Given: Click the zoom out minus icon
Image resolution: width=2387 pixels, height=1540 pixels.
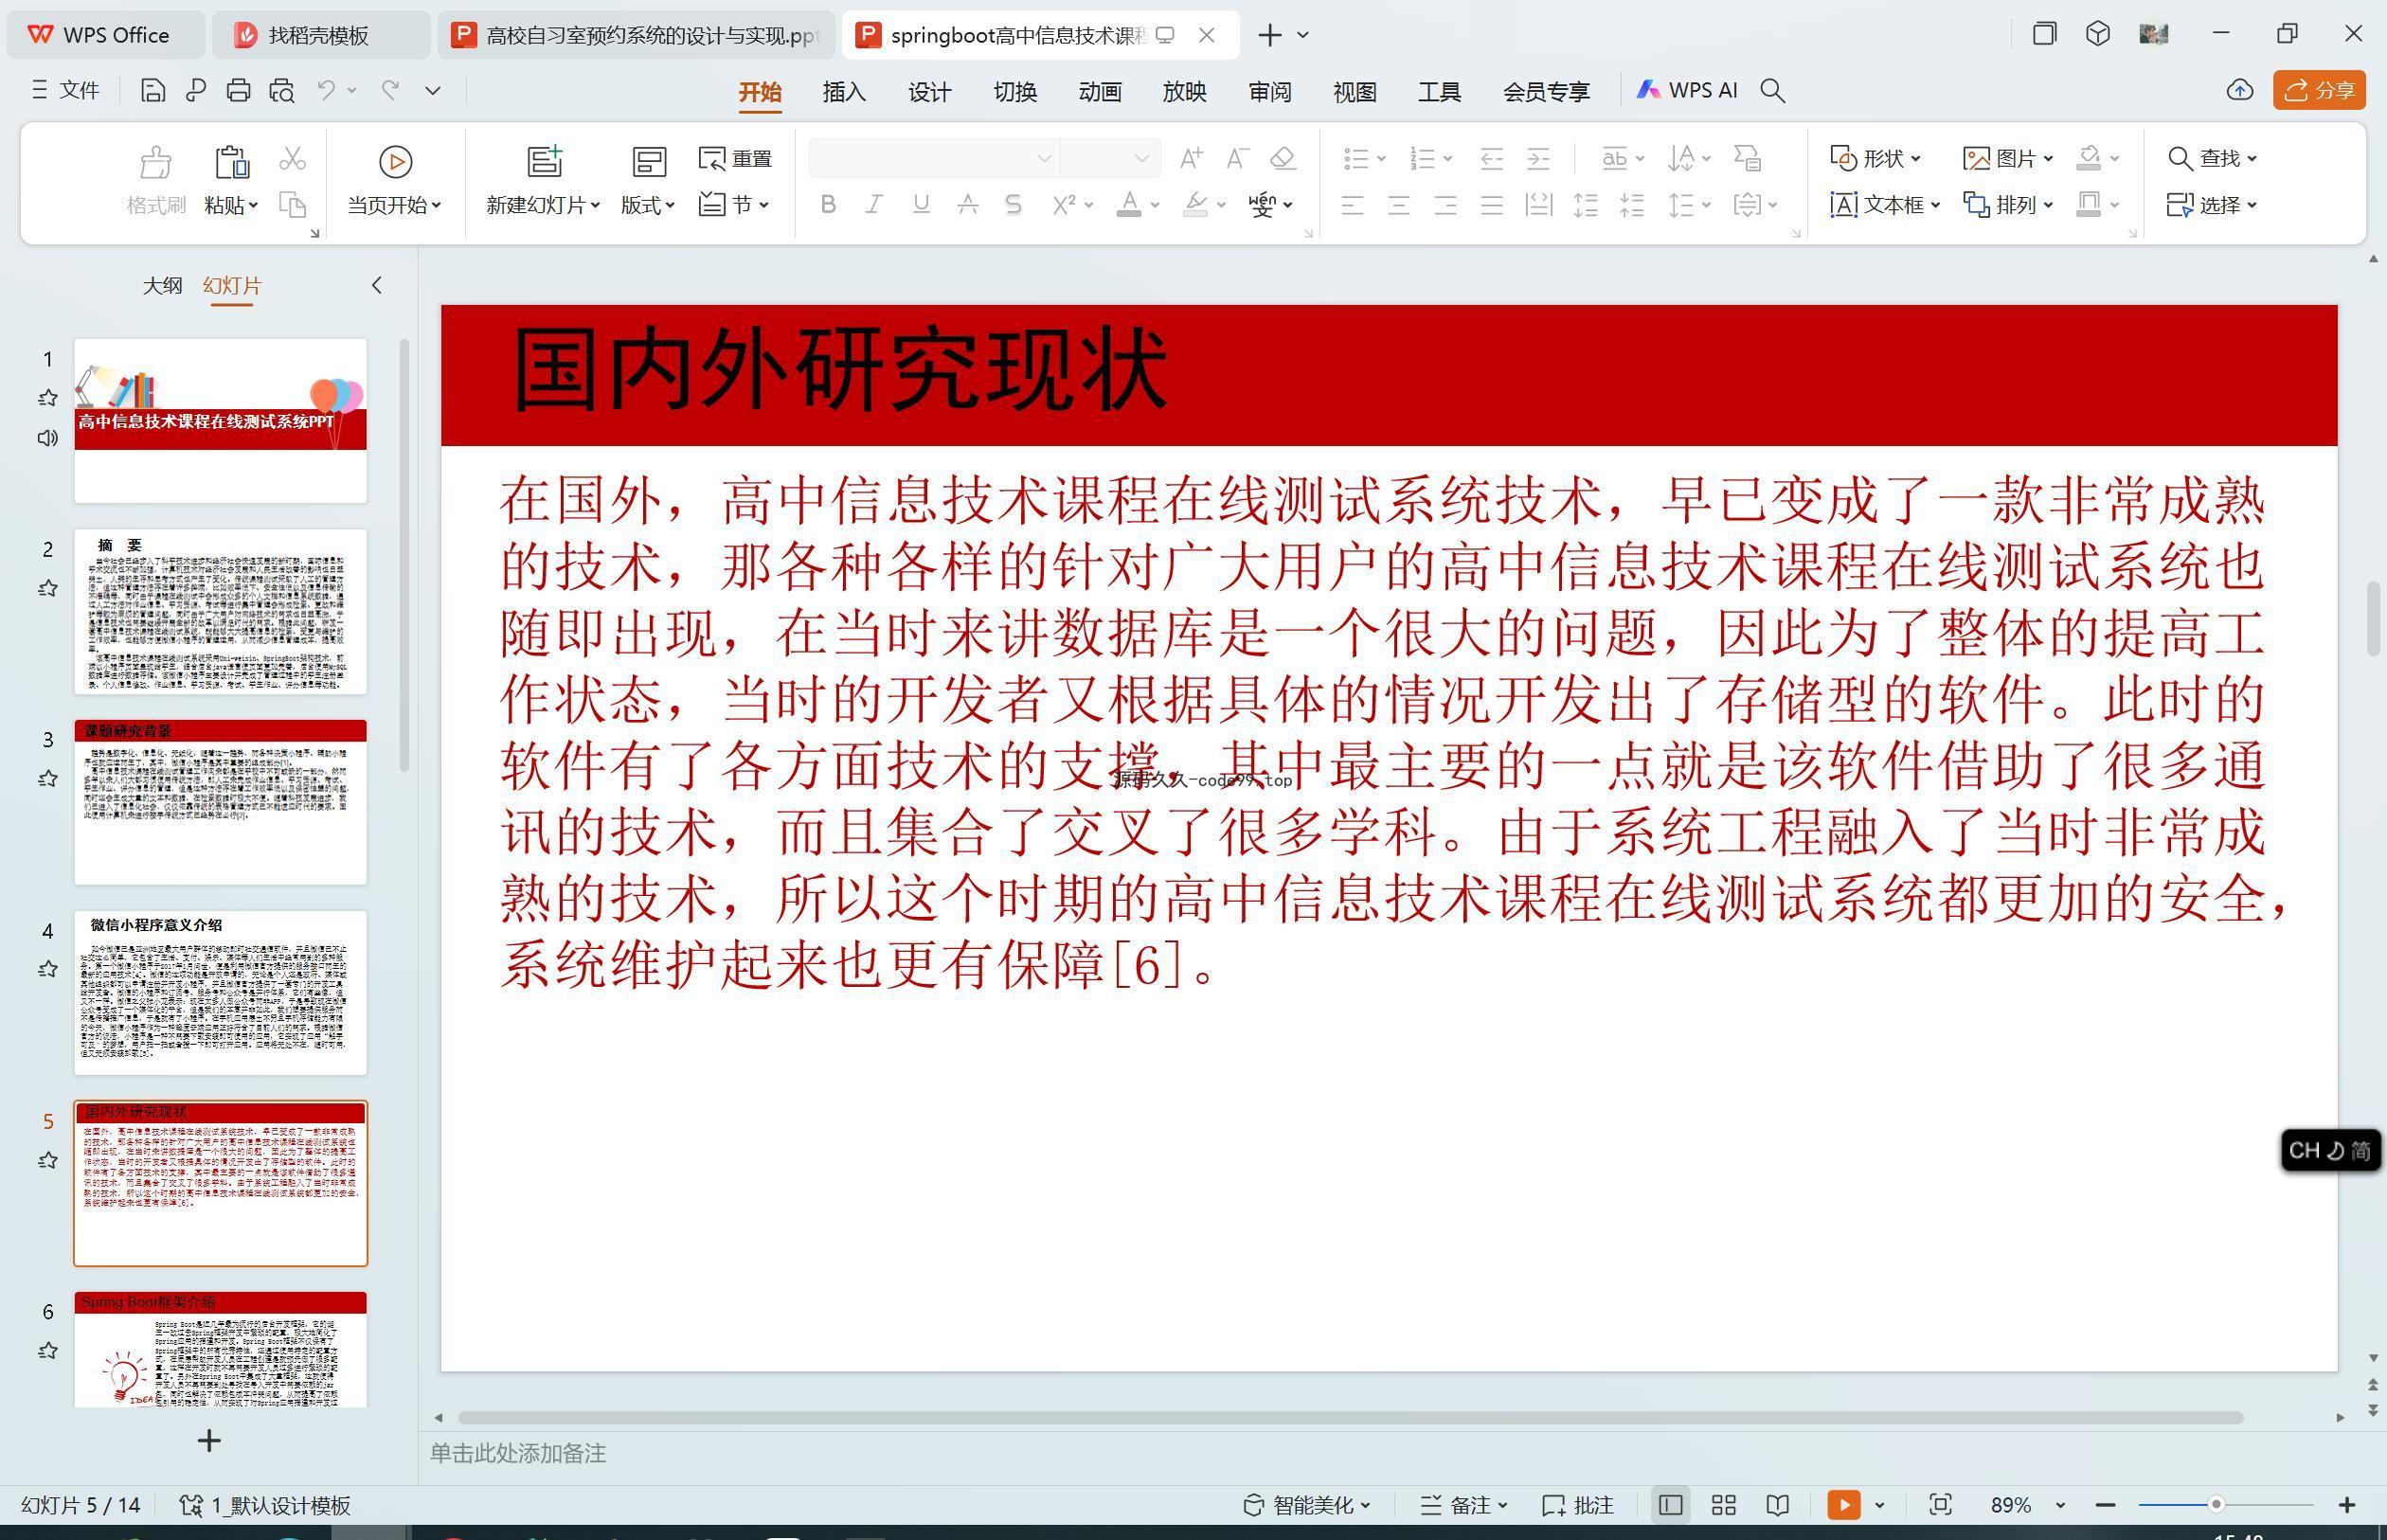Looking at the screenshot, I should 2105,1505.
